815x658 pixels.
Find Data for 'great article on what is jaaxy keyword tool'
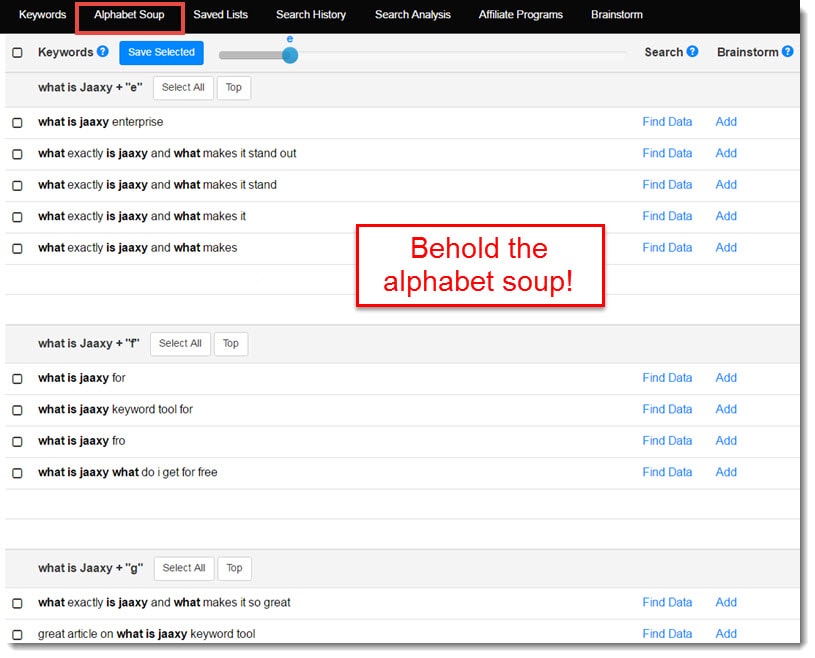click(667, 634)
